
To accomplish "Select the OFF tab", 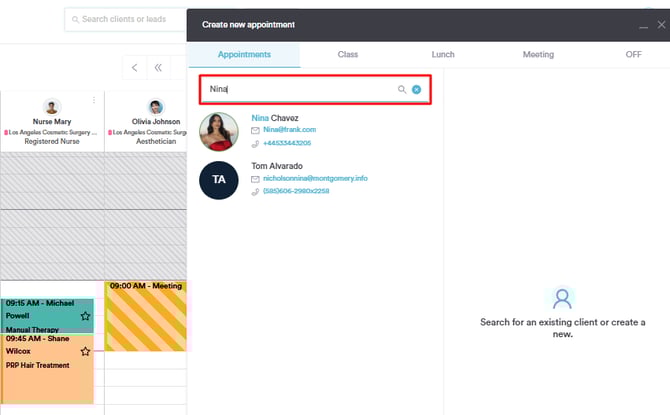I will [633, 54].
